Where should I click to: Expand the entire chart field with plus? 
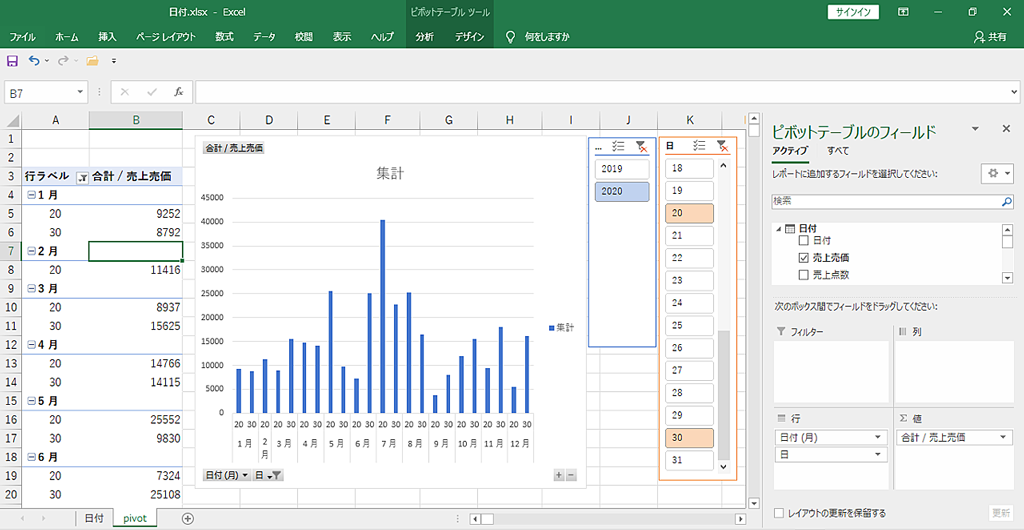point(558,475)
